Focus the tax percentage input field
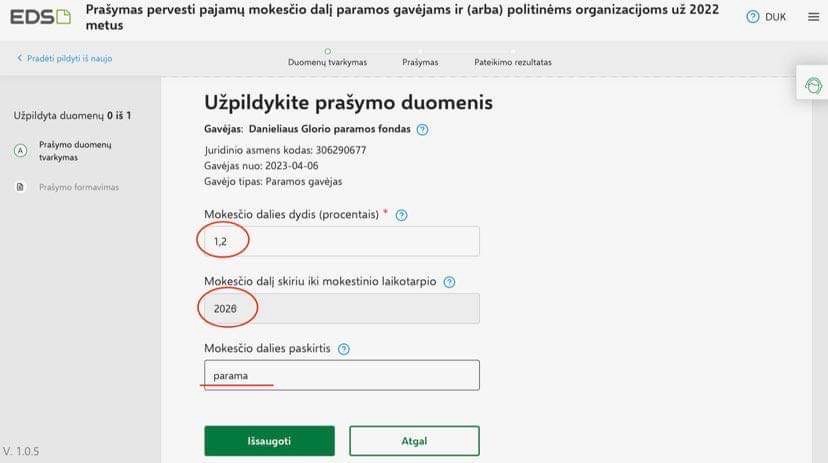The width and height of the screenshot is (828, 463). point(341,241)
